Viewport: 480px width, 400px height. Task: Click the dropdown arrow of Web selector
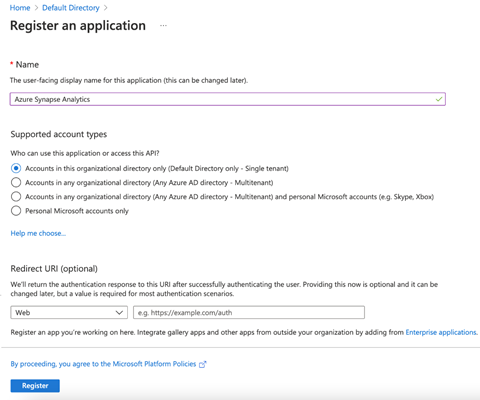[119, 313]
